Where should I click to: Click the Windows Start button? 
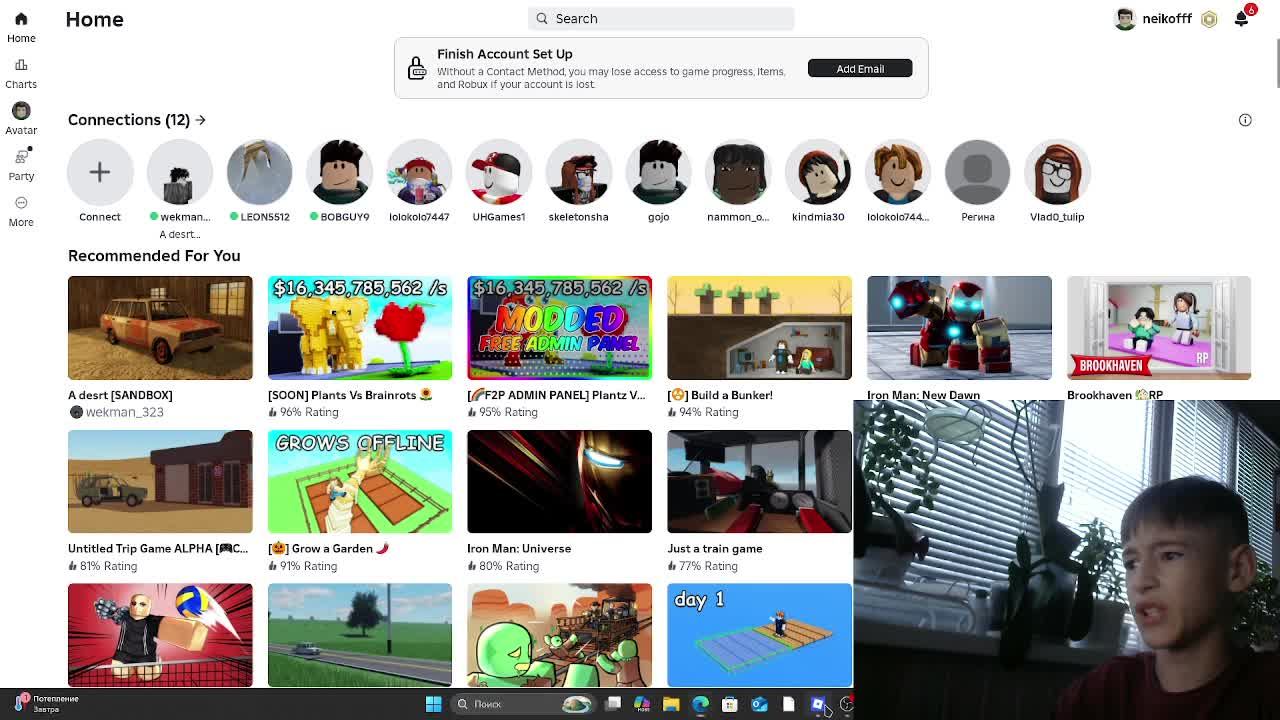point(433,704)
